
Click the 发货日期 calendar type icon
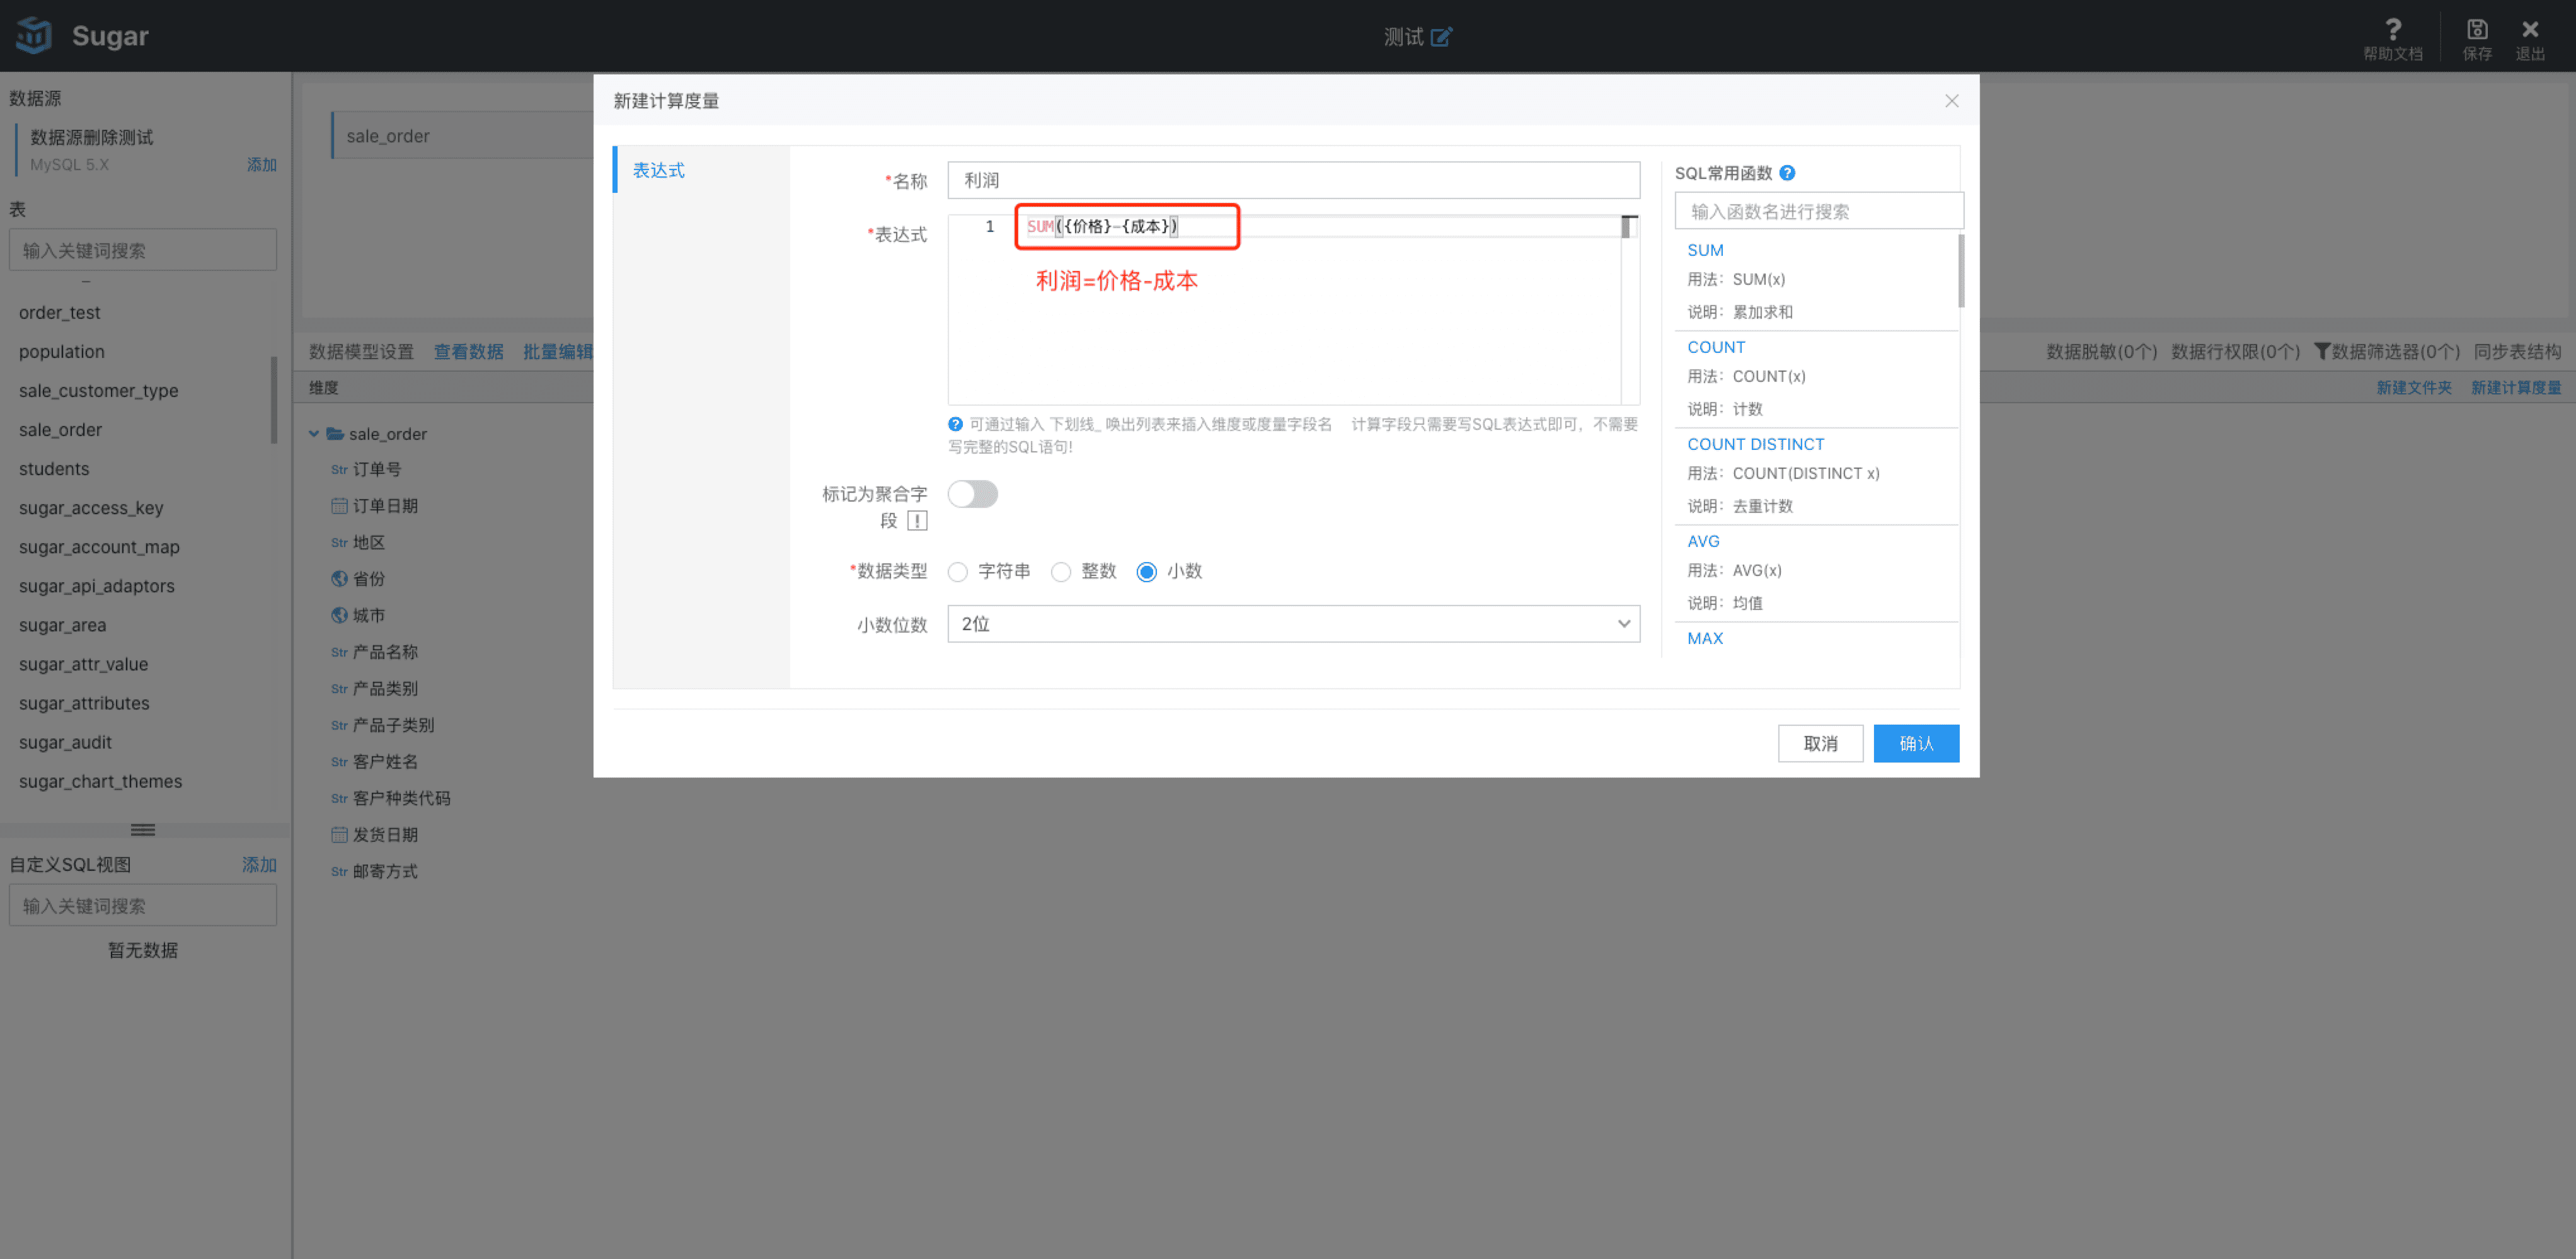339,835
